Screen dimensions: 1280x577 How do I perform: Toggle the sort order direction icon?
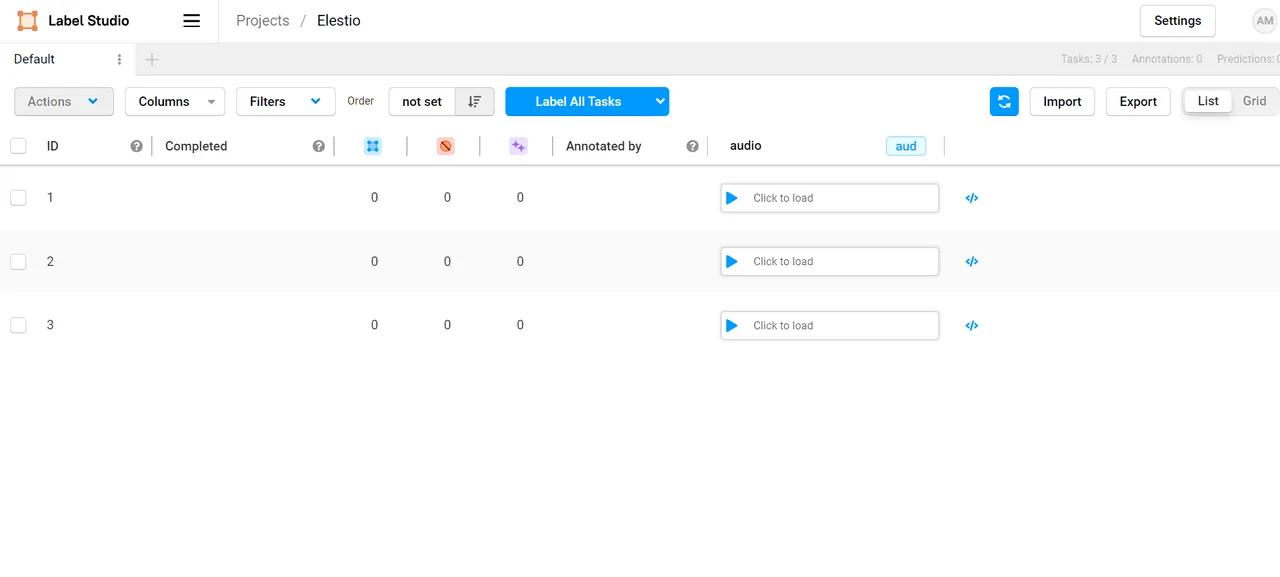coord(475,101)
